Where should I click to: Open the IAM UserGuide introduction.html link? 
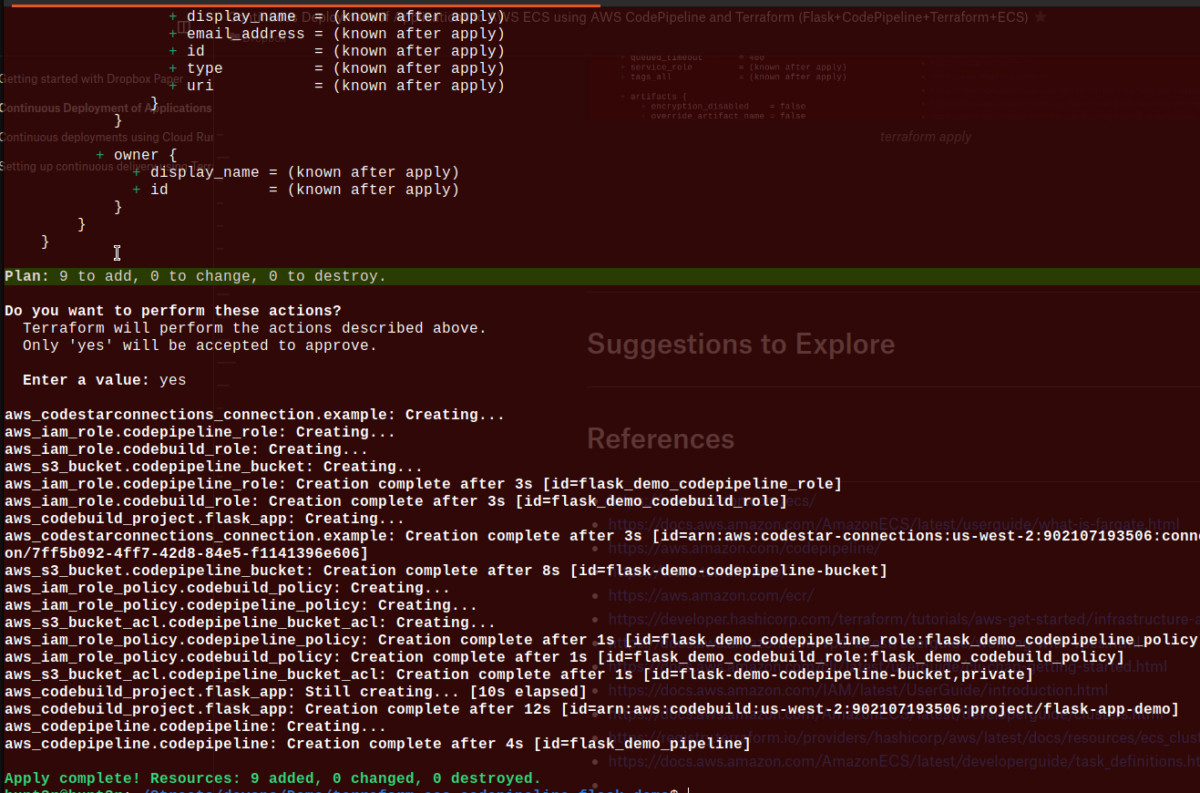(857, 690)
